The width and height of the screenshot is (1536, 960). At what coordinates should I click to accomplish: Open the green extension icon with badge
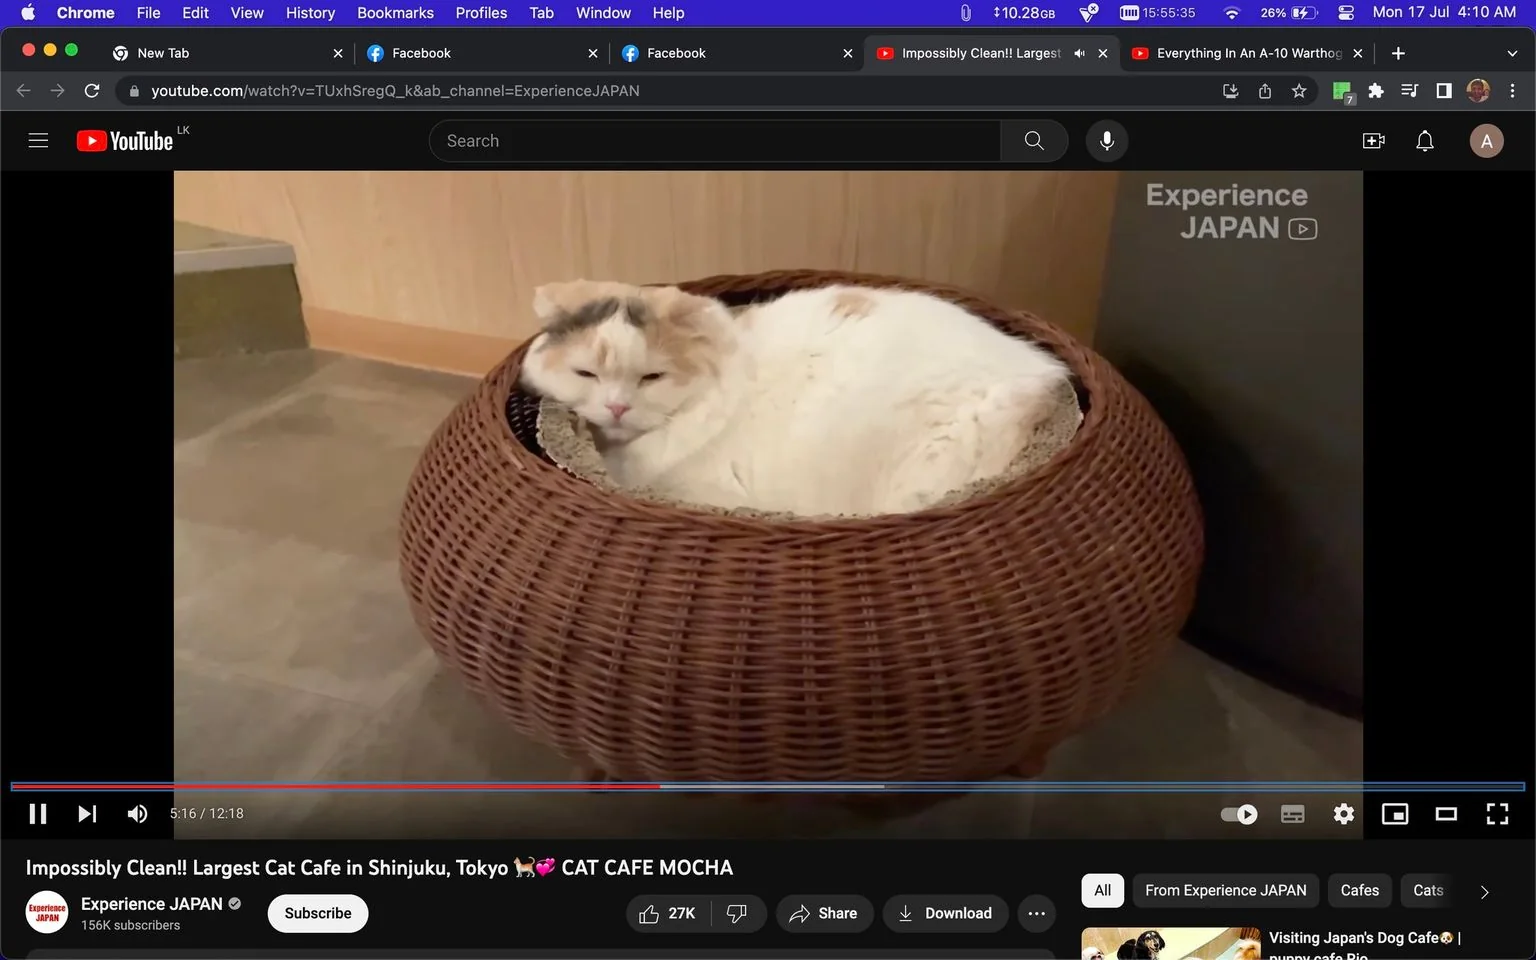(1343, 92)
